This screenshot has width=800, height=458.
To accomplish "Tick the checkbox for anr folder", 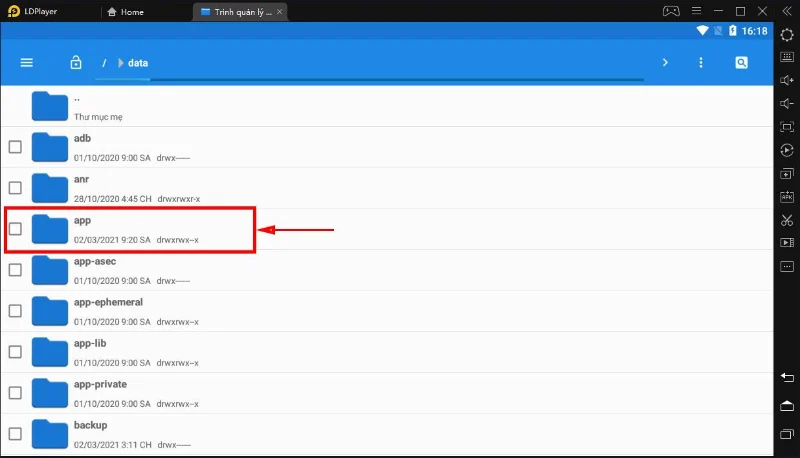I will [x=15, y=188].
